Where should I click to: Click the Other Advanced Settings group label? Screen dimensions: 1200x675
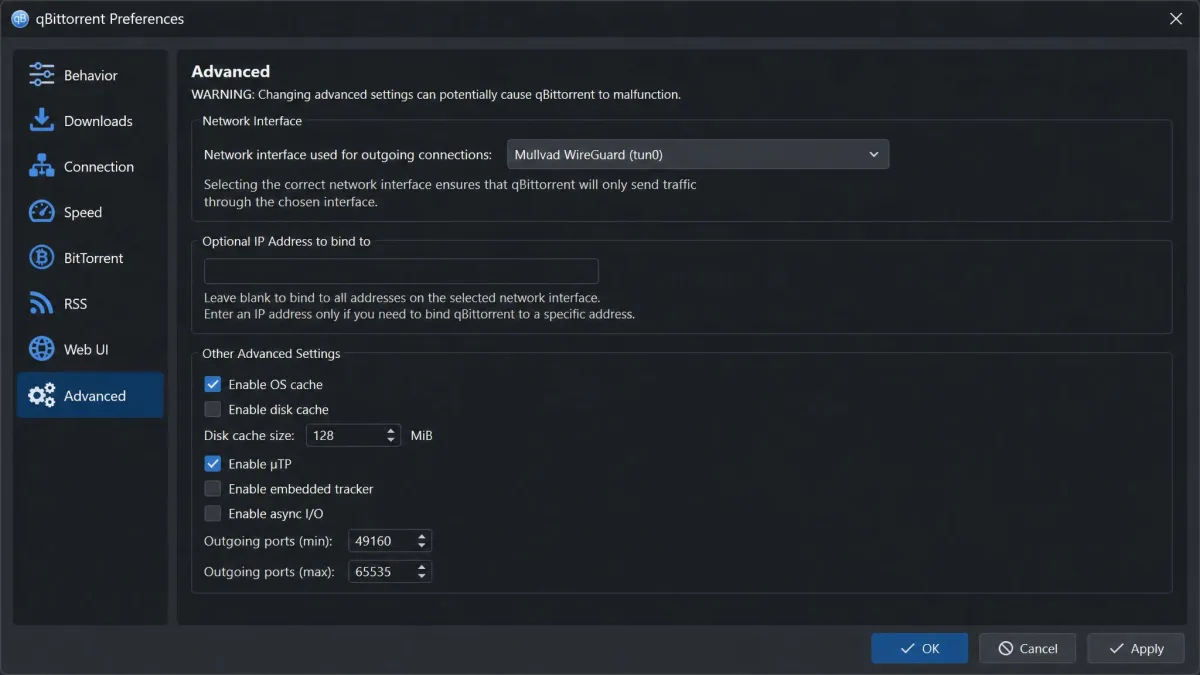tap(271, 353)
